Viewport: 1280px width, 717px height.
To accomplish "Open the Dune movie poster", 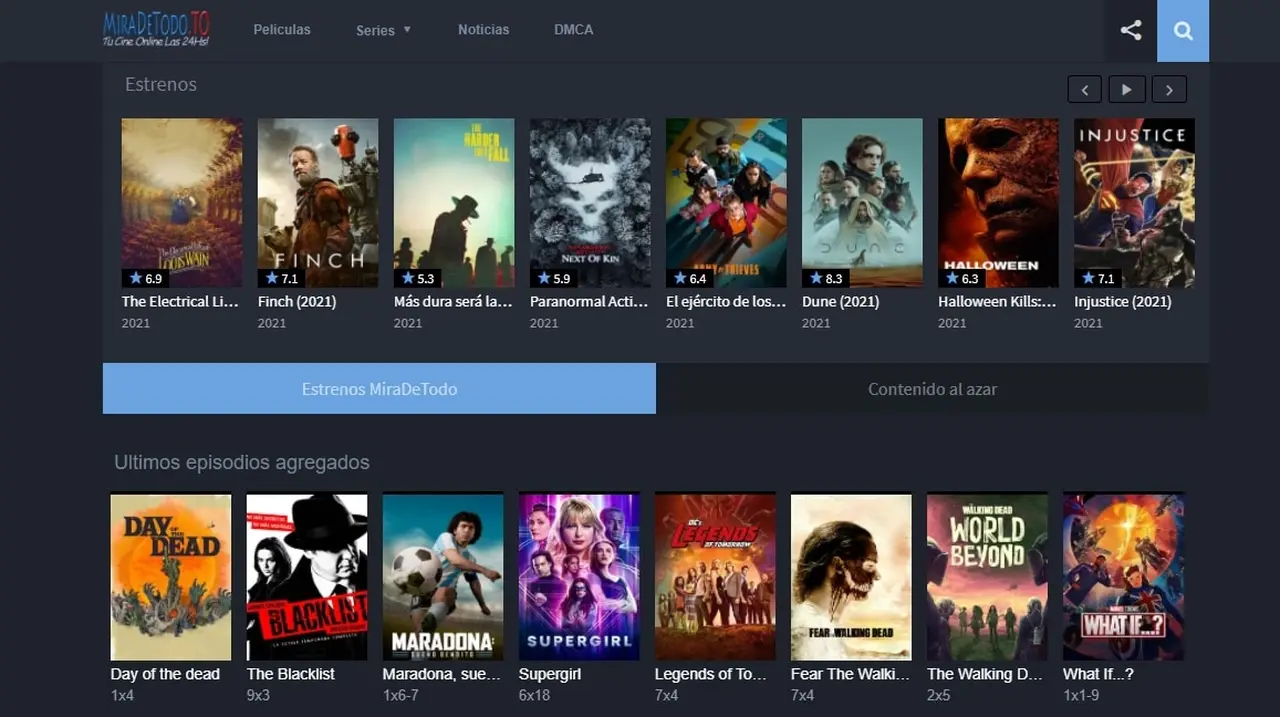I will (x=862, y=203).
